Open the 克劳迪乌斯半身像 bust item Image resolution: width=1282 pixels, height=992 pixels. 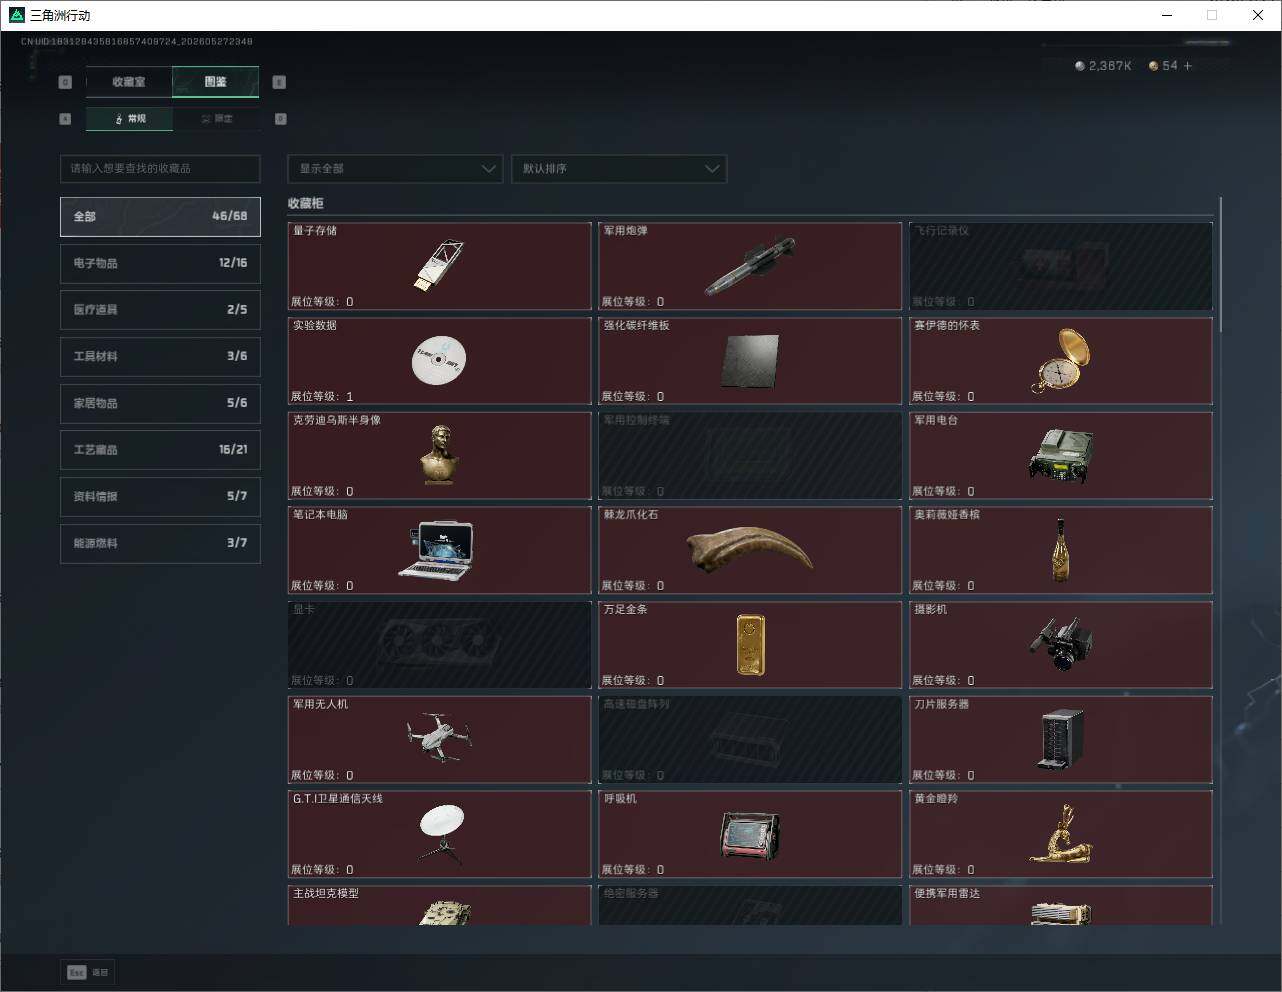(x=439, y=456)
